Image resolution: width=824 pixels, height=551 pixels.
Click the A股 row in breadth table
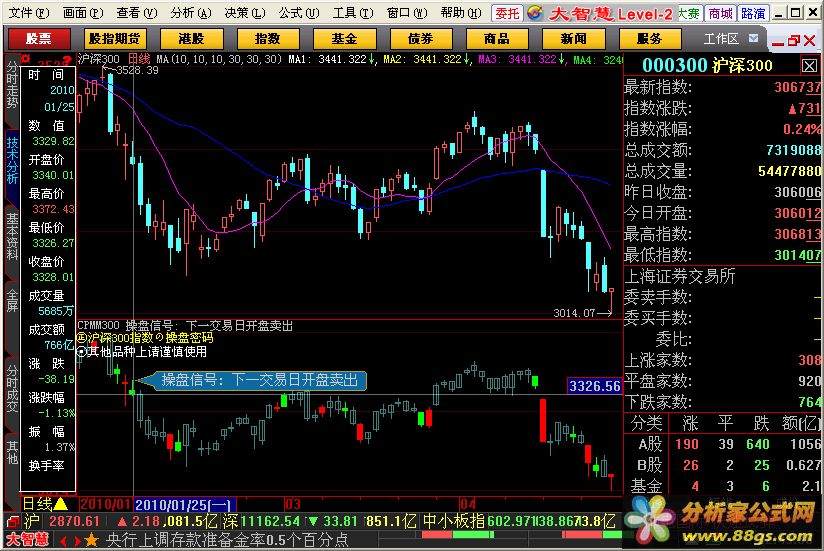pos(722,444)
